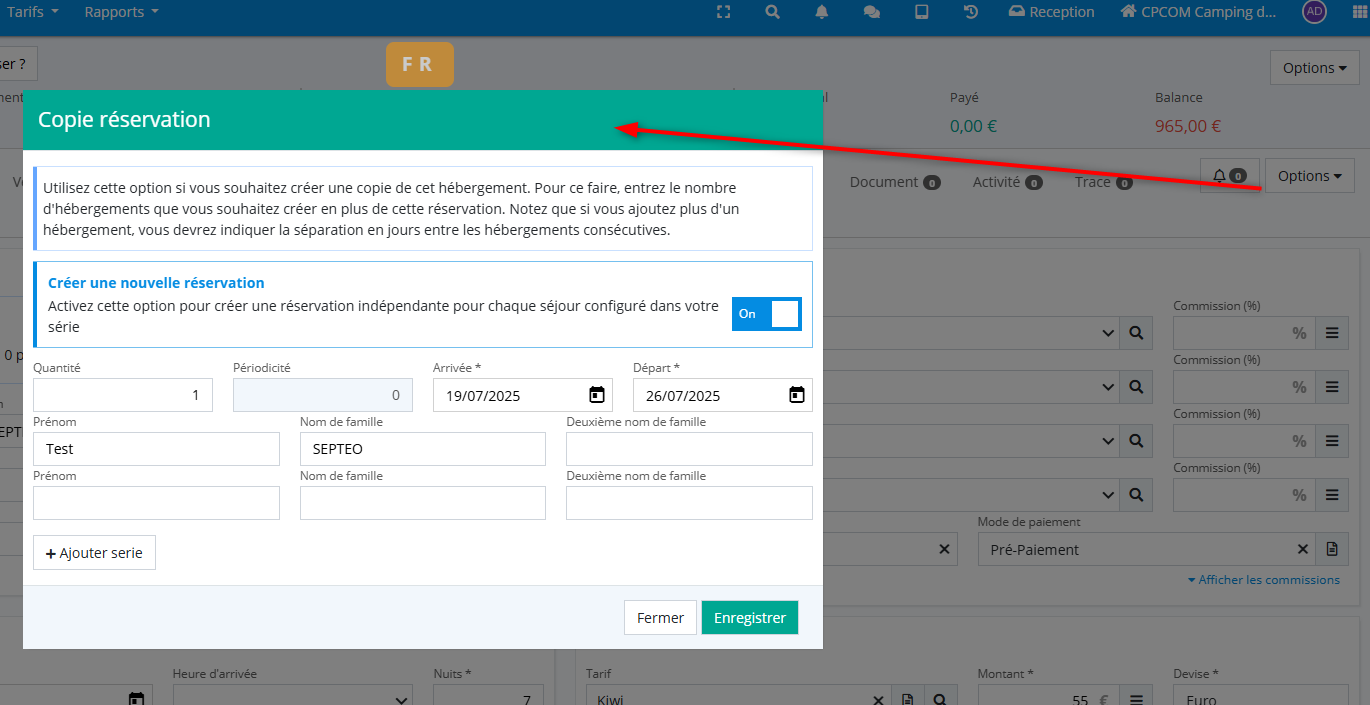Click the Fermer button
The width and height of the screenshot is (1370, 705).
tap(660, 618)
